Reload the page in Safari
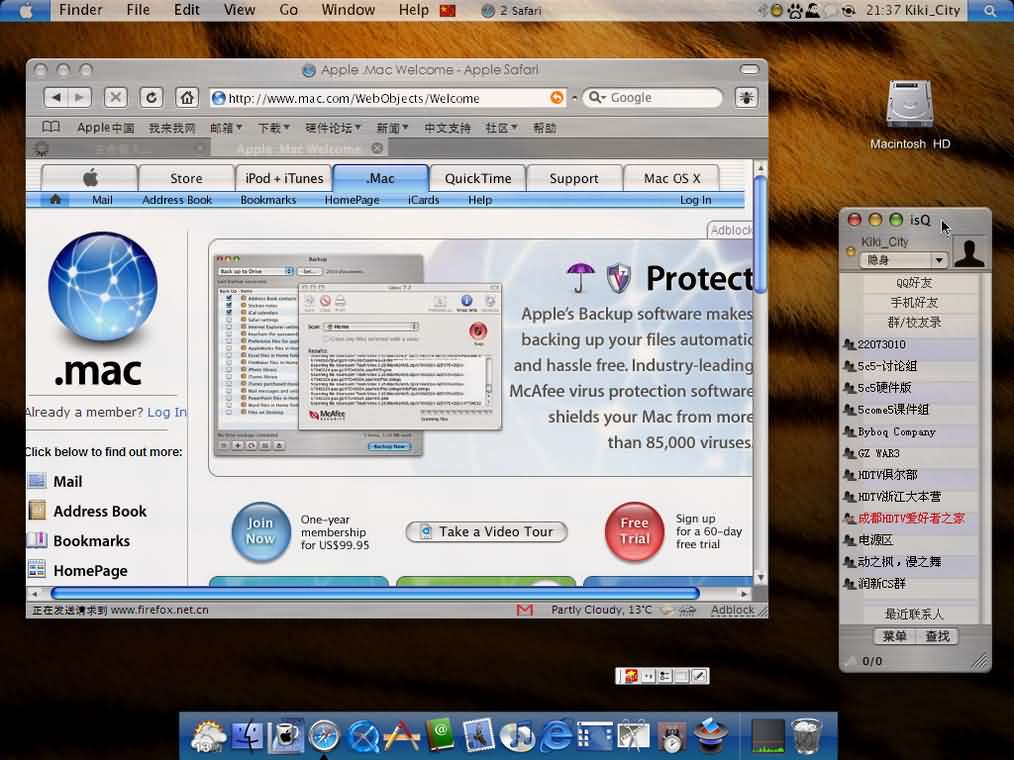 click(151, 98)
